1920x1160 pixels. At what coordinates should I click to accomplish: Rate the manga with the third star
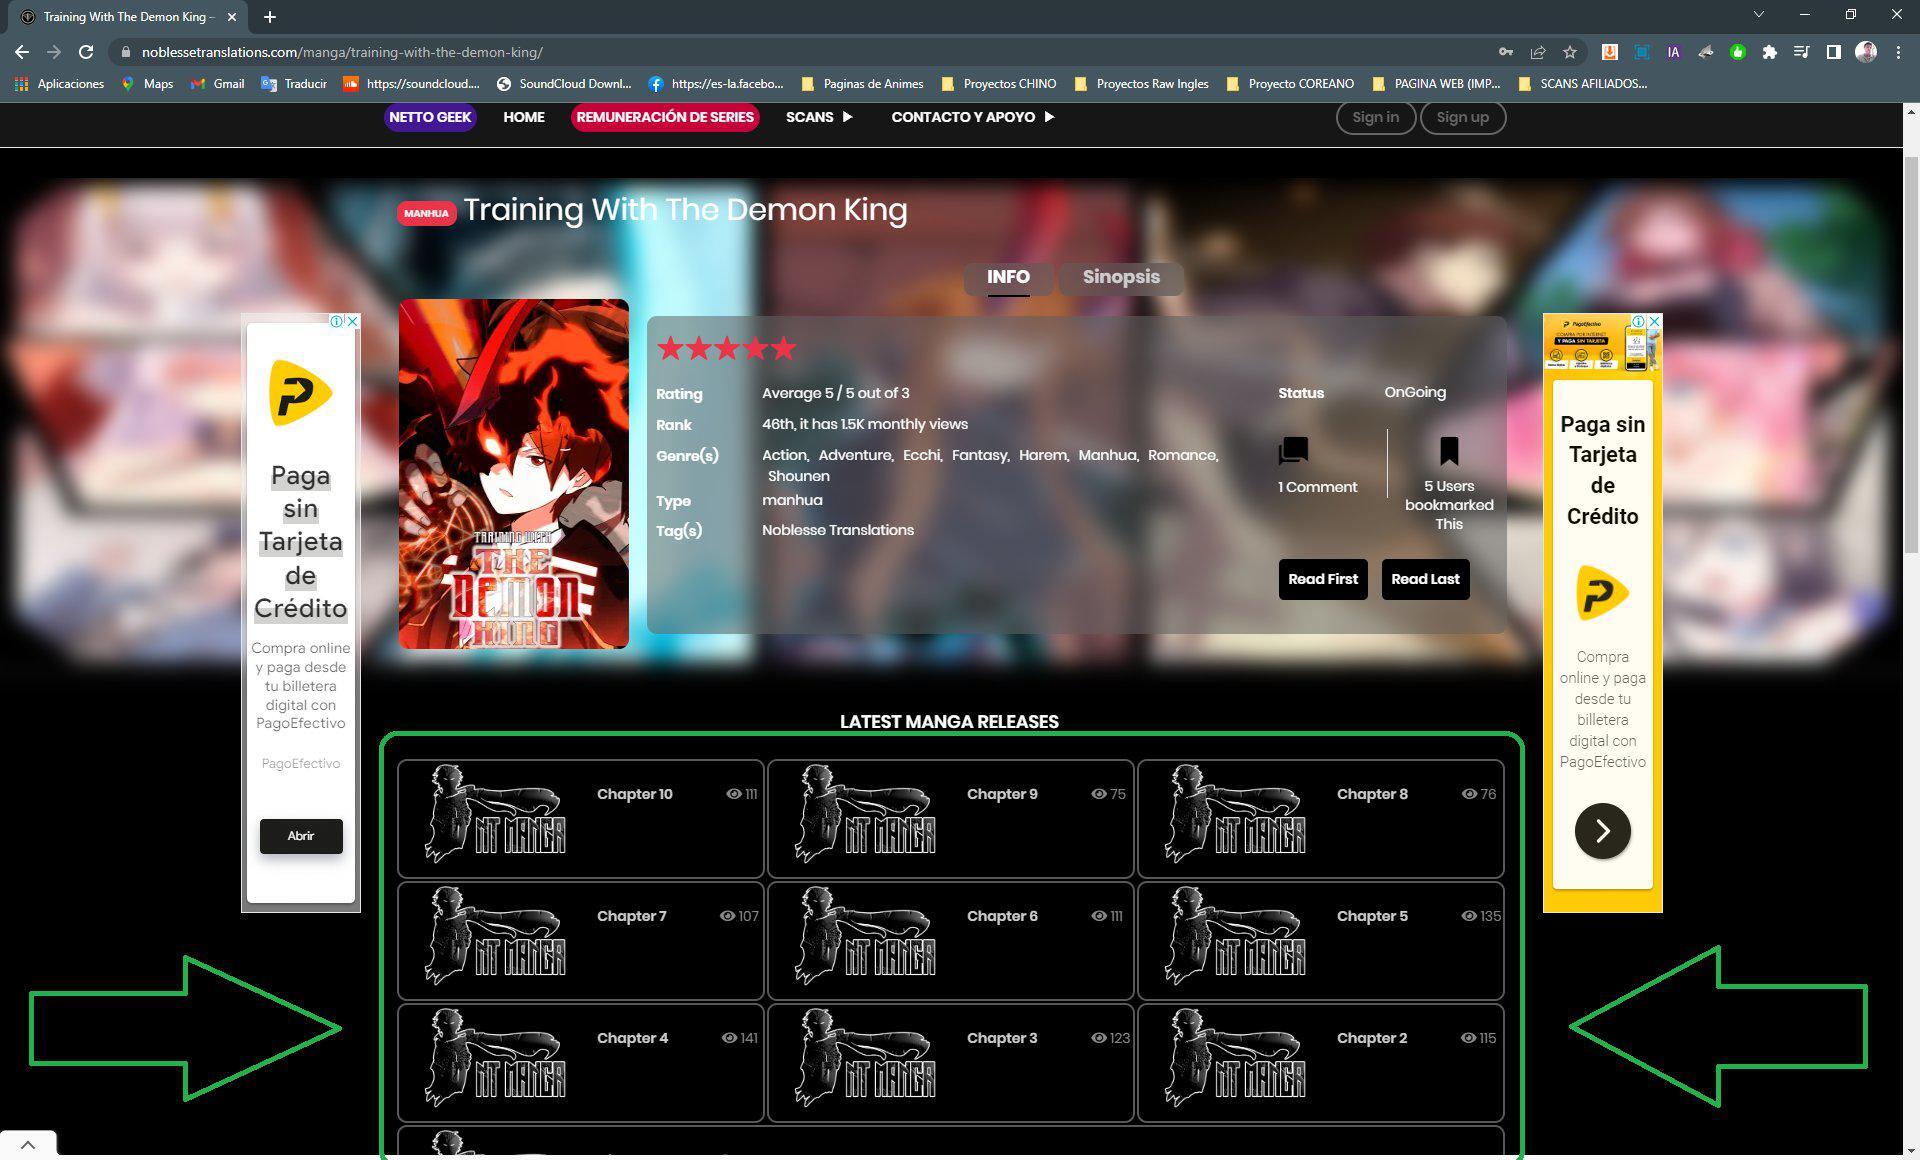[x=727, y=348]
